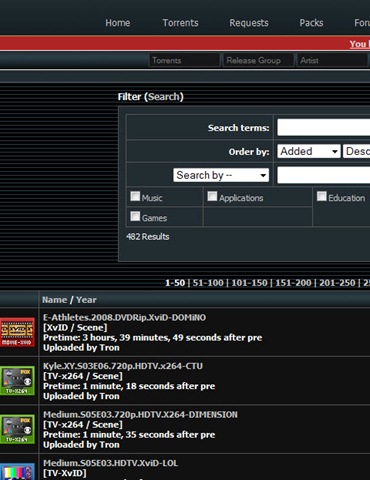370x480 pixels.
Task: Click '[TV-x264 / Scene]' under Kyle.XY
Action: [83, 376]
